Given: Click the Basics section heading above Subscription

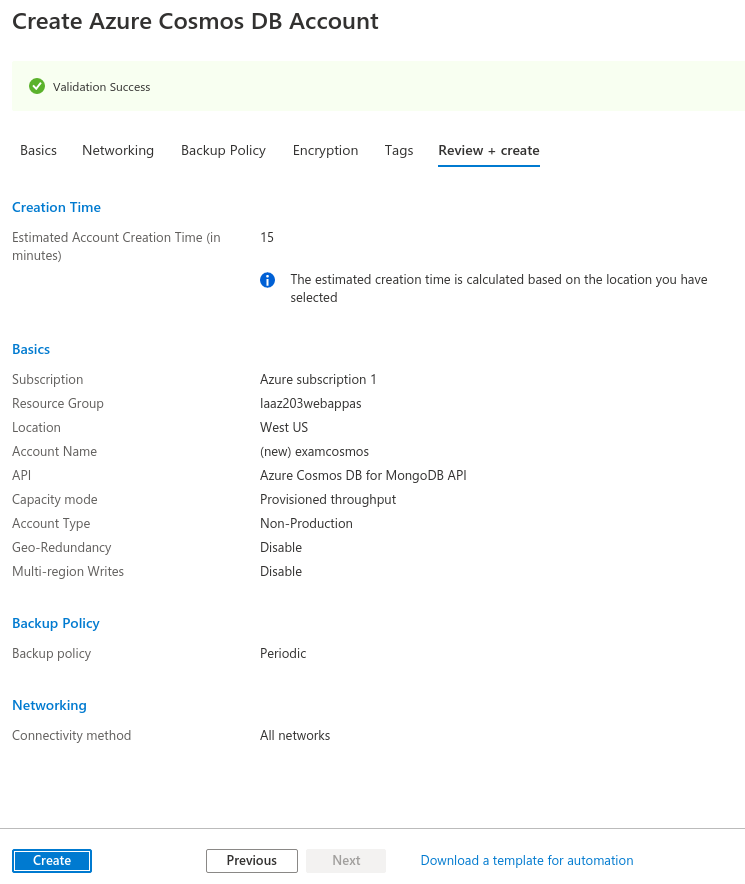Looking at the screenshot, I should 31,349.
